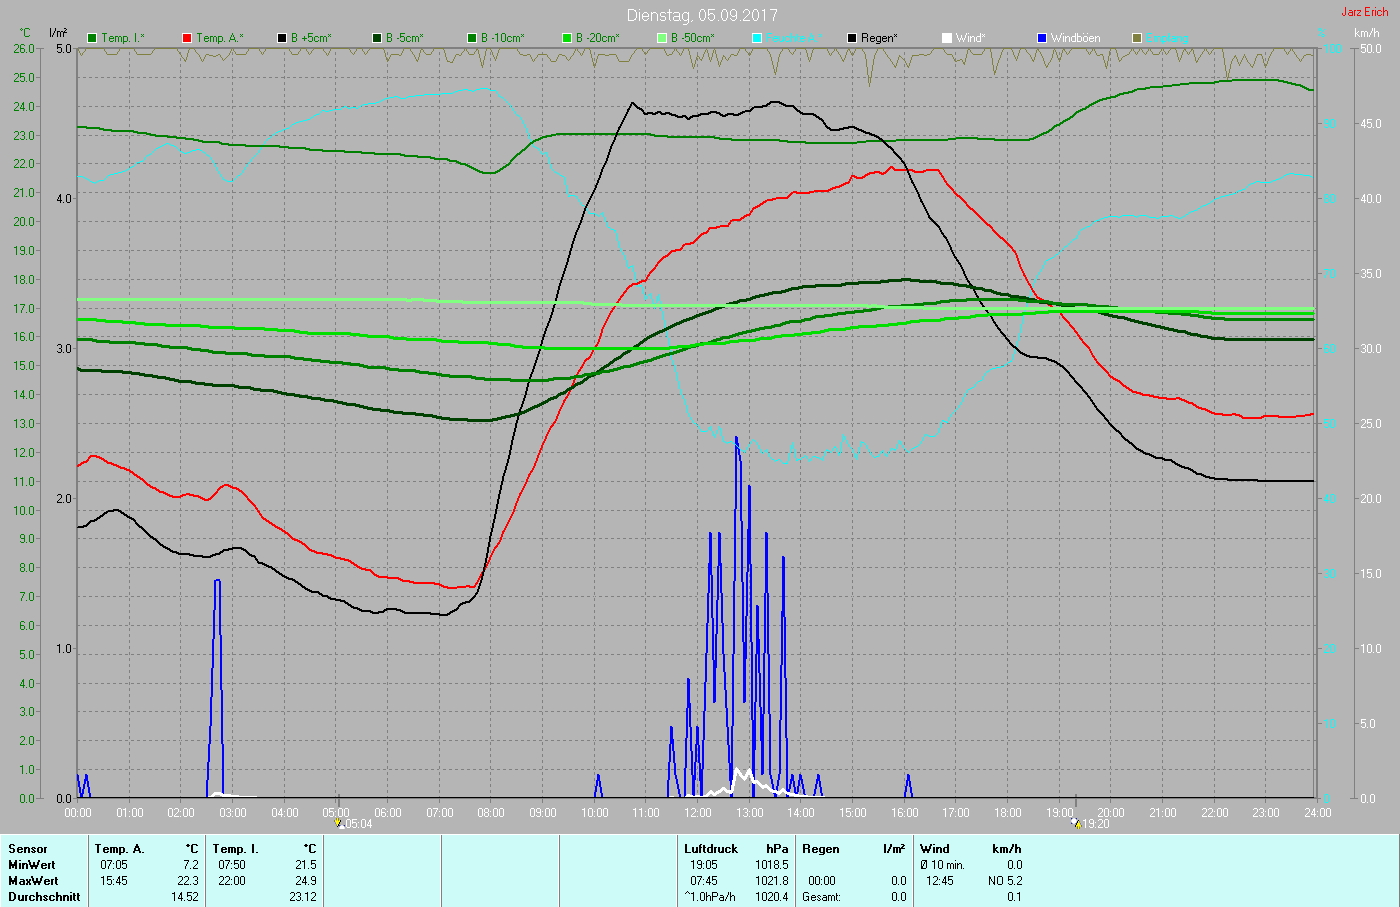
Task: Select the black B +5cm legend marker
Action: [282, 38]
